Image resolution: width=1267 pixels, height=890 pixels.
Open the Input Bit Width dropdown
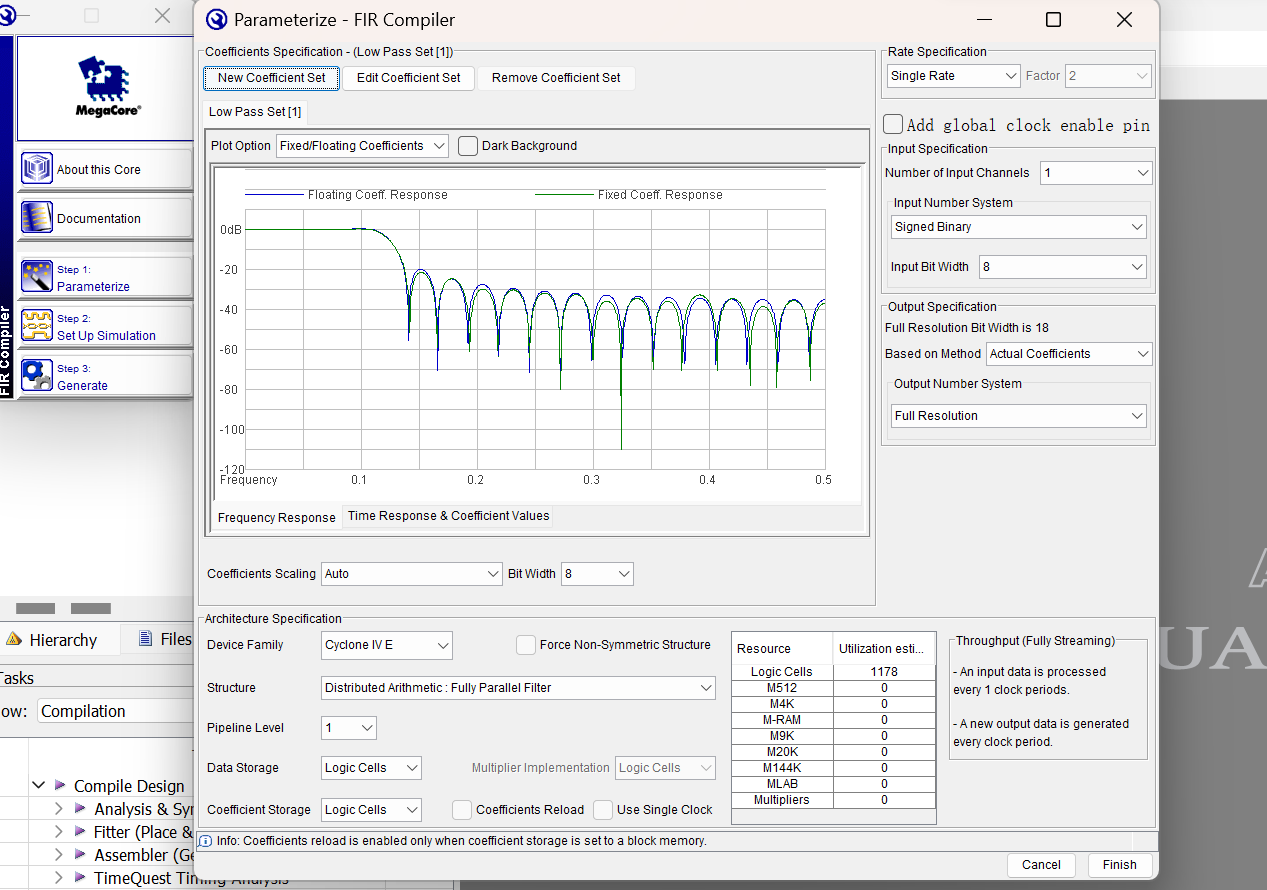click(x=1063, y=267)
